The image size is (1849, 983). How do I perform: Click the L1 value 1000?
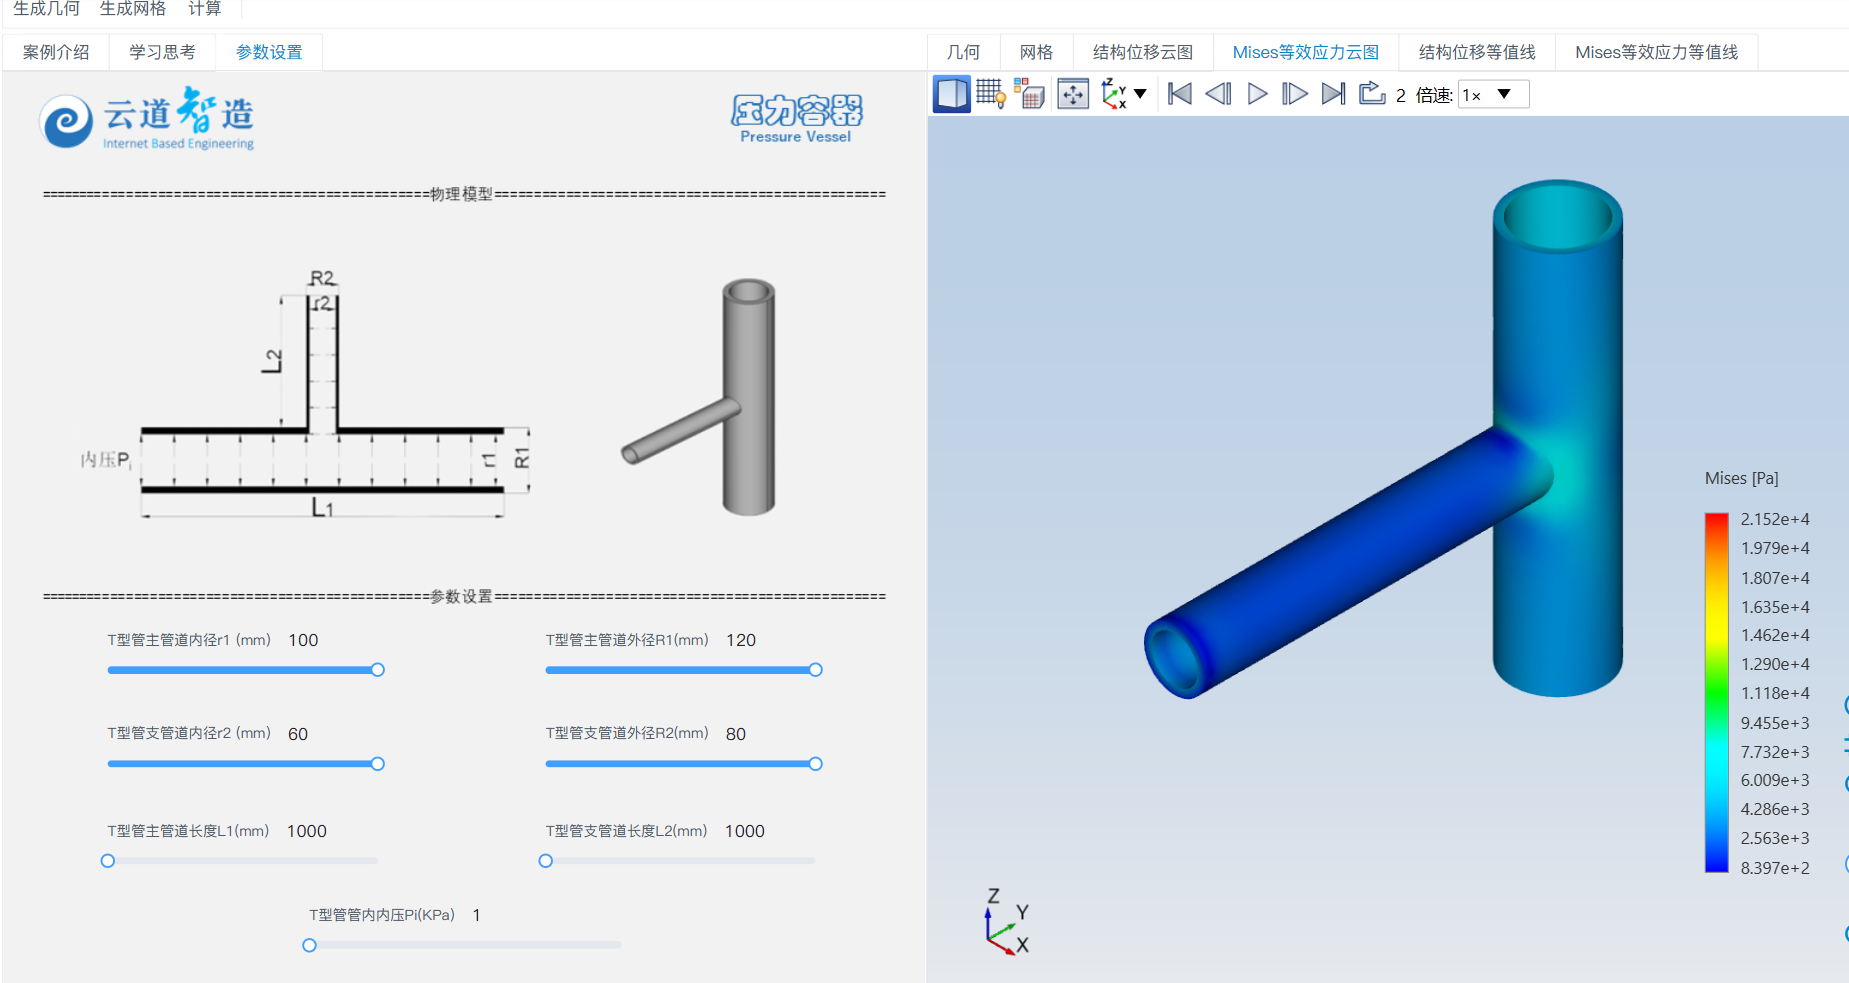click(x=307, y=831)
